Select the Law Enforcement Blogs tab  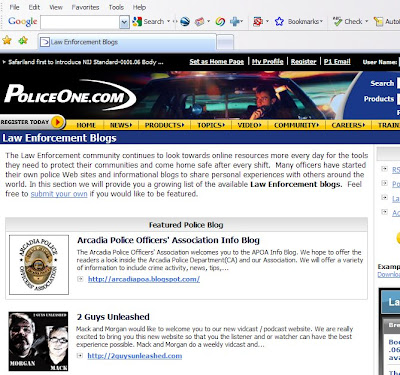127,42
